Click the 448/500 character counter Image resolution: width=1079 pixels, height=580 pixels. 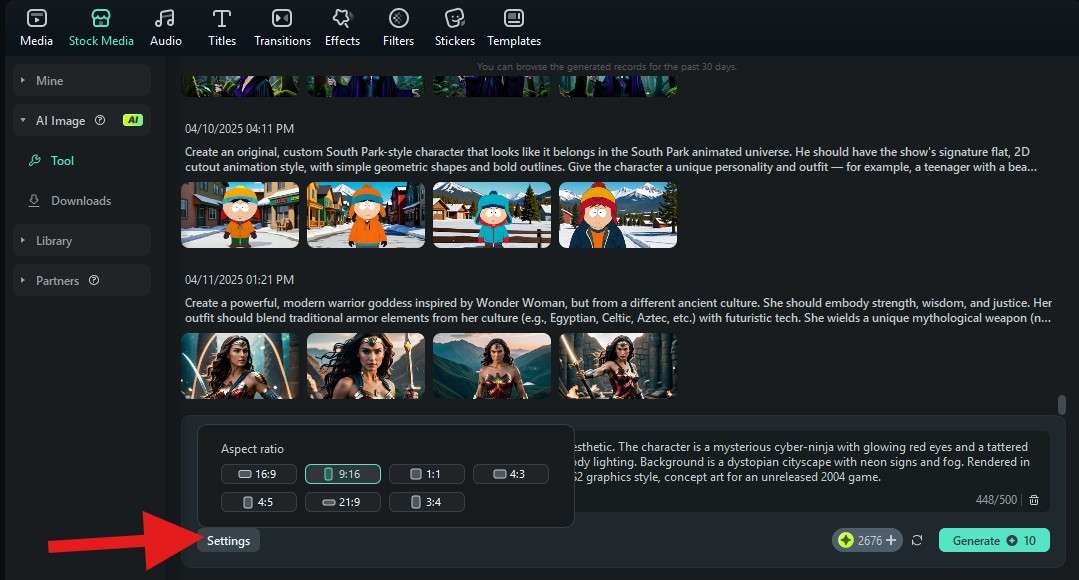(x=996, y=500)
